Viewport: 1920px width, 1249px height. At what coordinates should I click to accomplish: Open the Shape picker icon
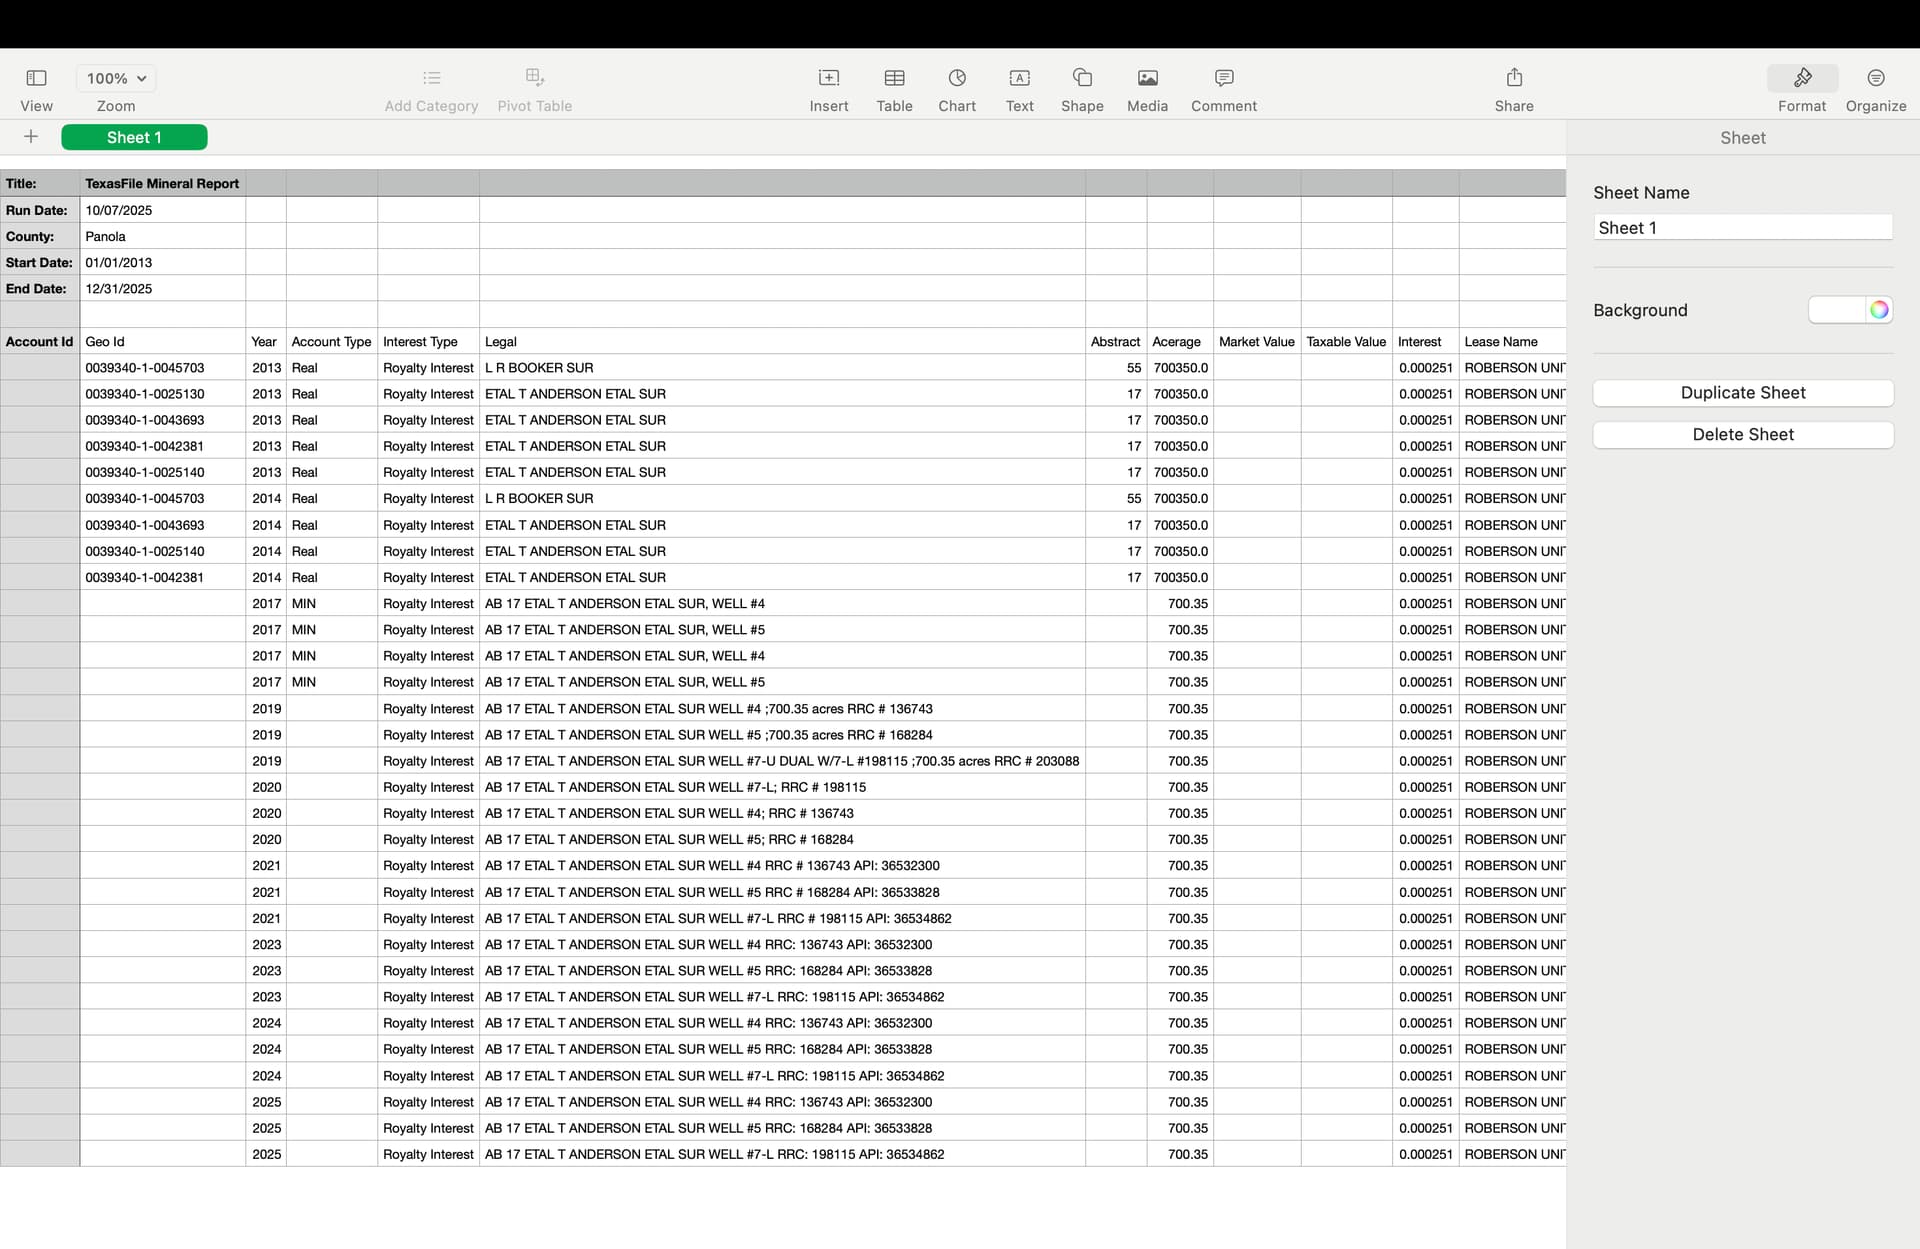tap(1082, 78)
